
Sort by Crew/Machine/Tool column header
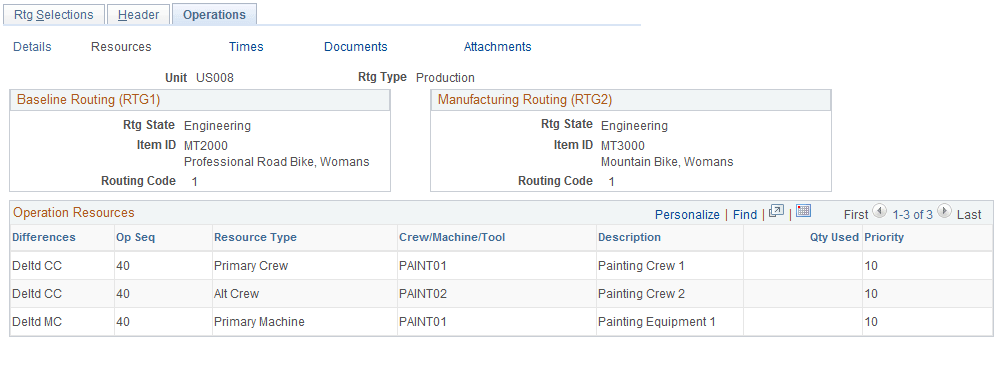point(452,237)
